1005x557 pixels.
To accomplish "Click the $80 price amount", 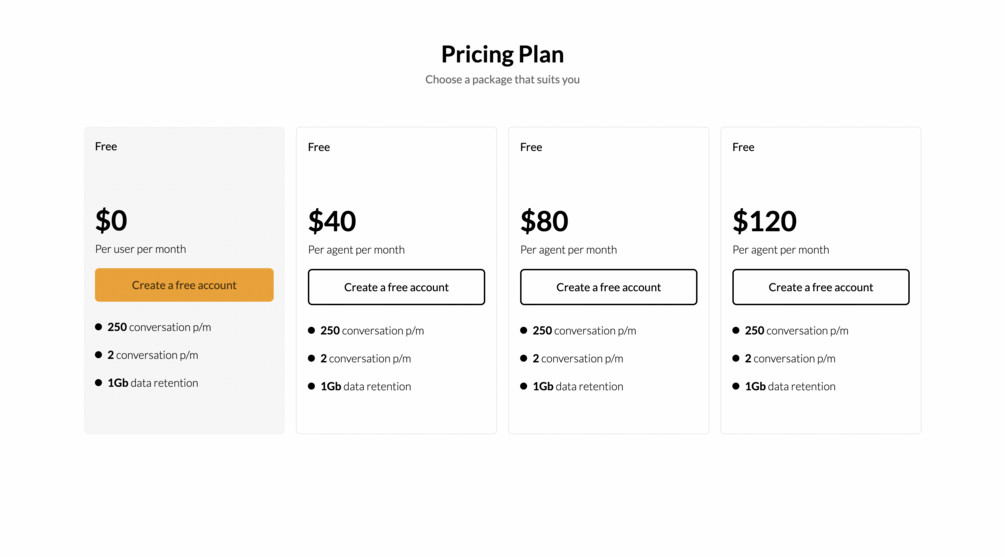I will (544, 221).
